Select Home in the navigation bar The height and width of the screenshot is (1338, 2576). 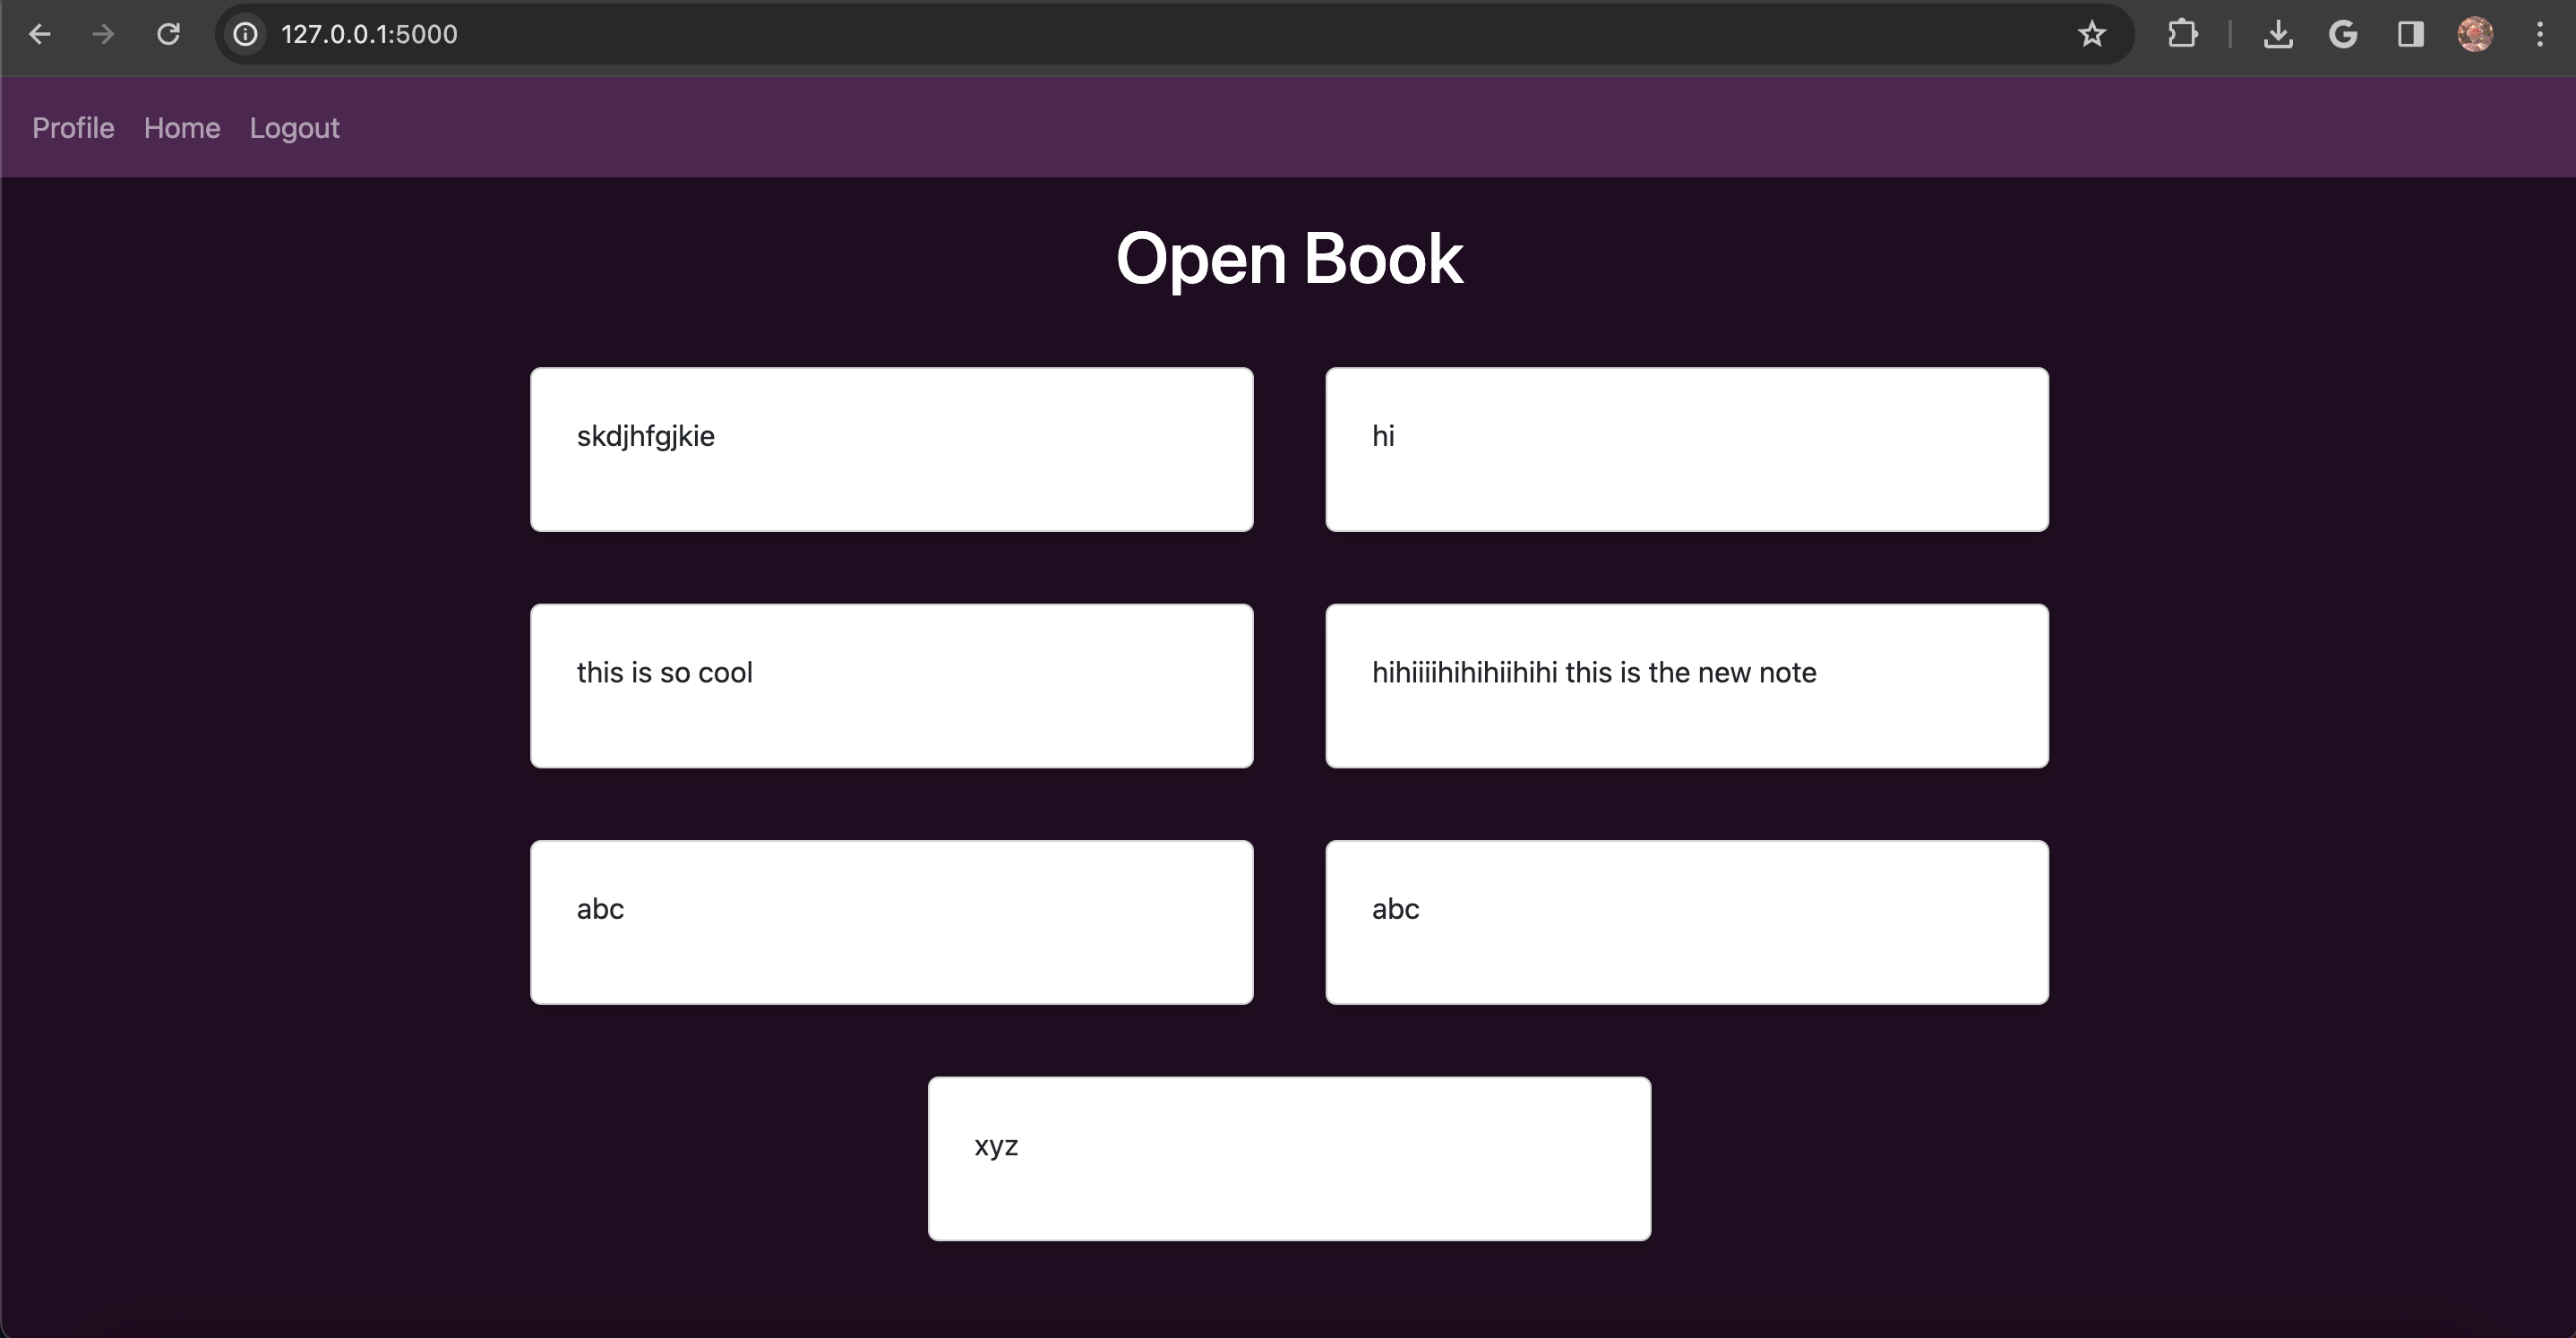tap(181, 127)
